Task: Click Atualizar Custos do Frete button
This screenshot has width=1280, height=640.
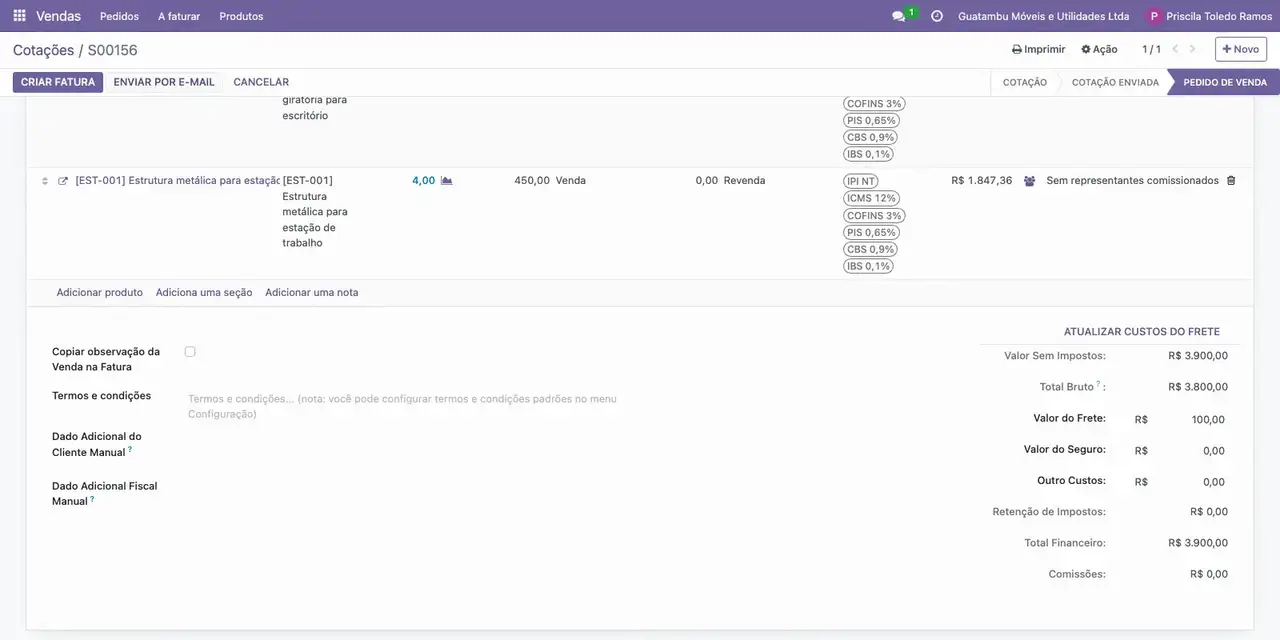Action: 1141,332
